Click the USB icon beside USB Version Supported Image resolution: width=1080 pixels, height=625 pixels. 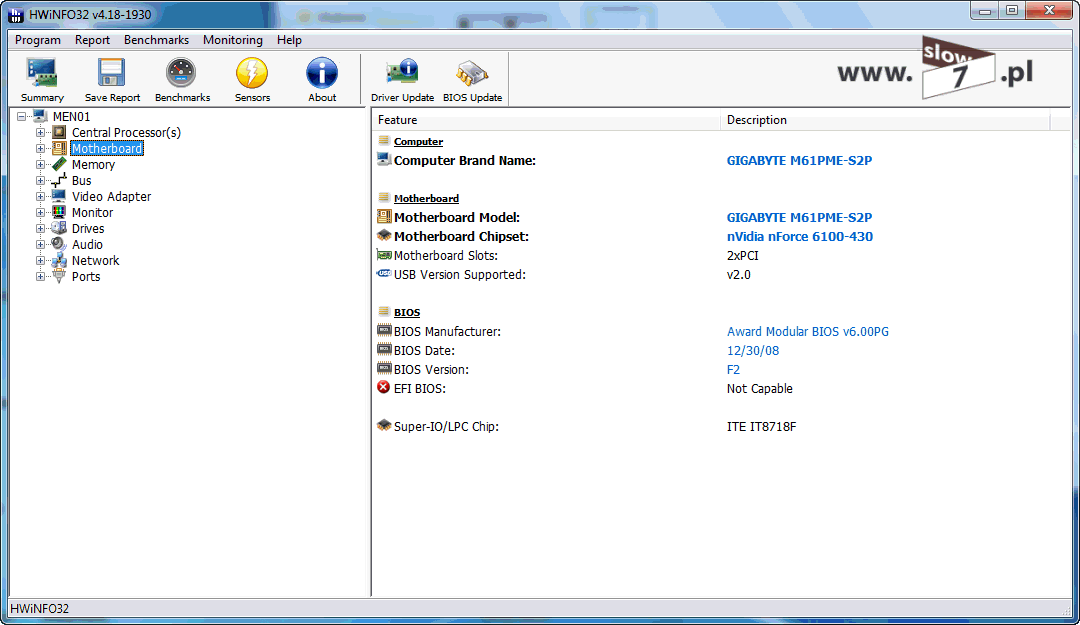384,274
